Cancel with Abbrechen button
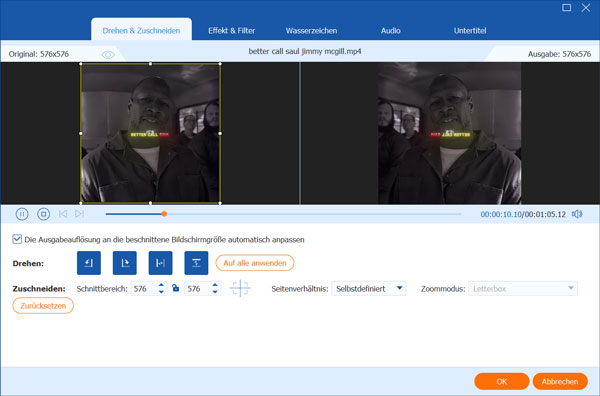The image size is (600, 396). 560,381
